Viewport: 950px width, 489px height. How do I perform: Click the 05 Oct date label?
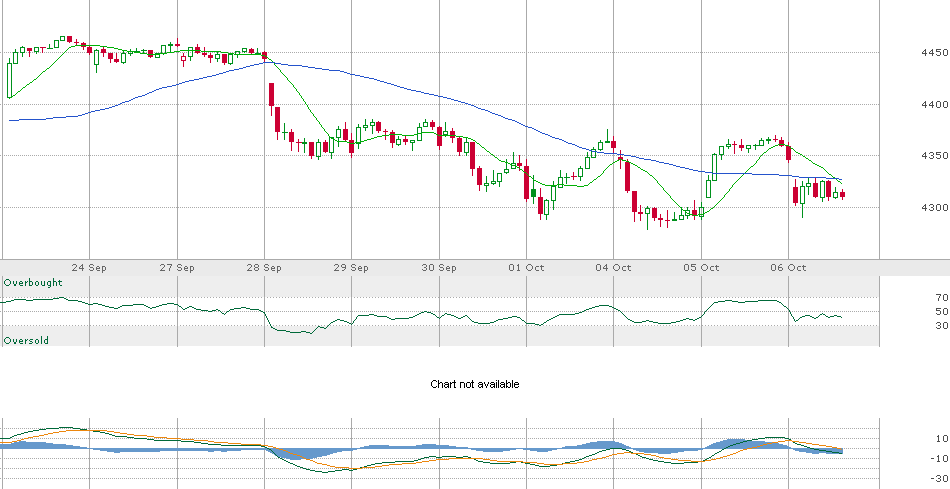click(702, 268)
